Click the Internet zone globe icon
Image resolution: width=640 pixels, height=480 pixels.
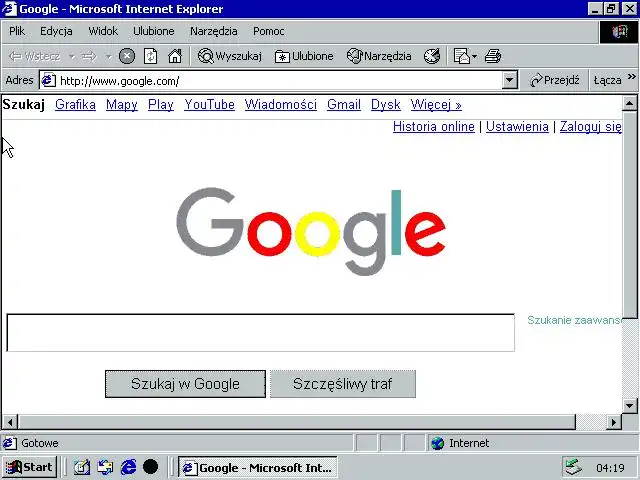(438, 443)
